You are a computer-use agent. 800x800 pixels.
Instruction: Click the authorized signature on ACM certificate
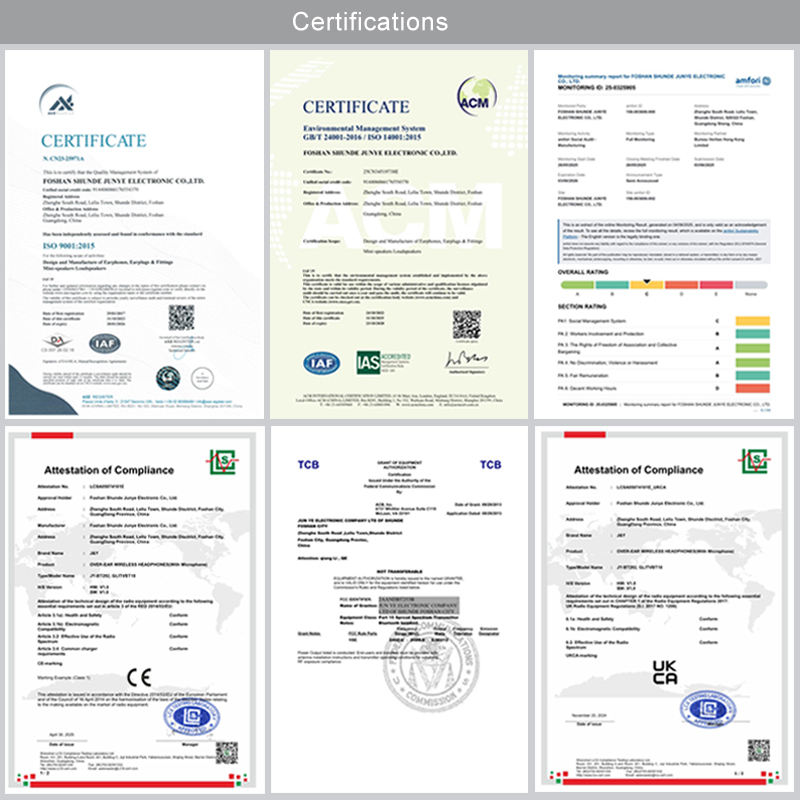tap(466, 359)
